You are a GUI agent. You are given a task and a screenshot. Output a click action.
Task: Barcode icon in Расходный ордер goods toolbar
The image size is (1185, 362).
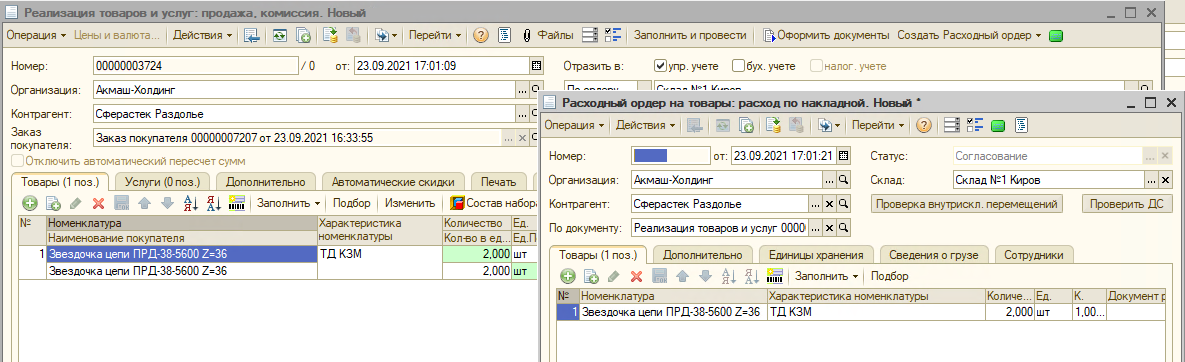pos(774,276)
